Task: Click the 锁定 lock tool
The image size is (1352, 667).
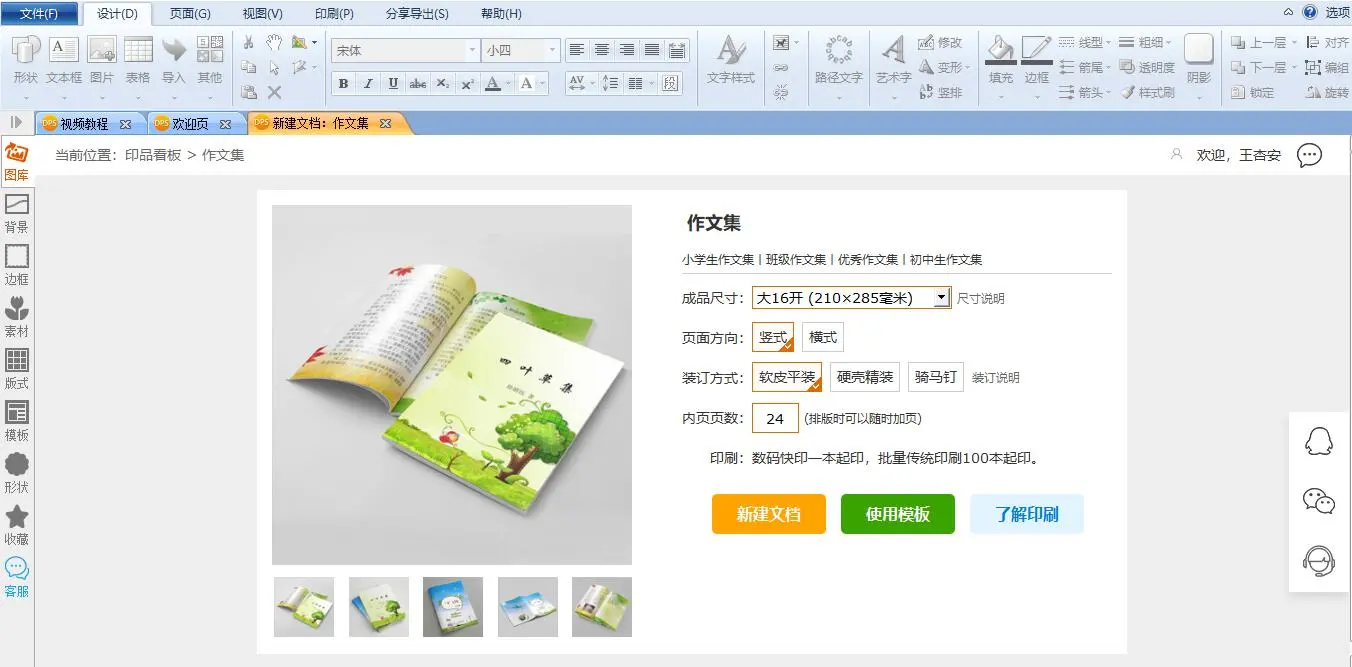Action: 1253,92
